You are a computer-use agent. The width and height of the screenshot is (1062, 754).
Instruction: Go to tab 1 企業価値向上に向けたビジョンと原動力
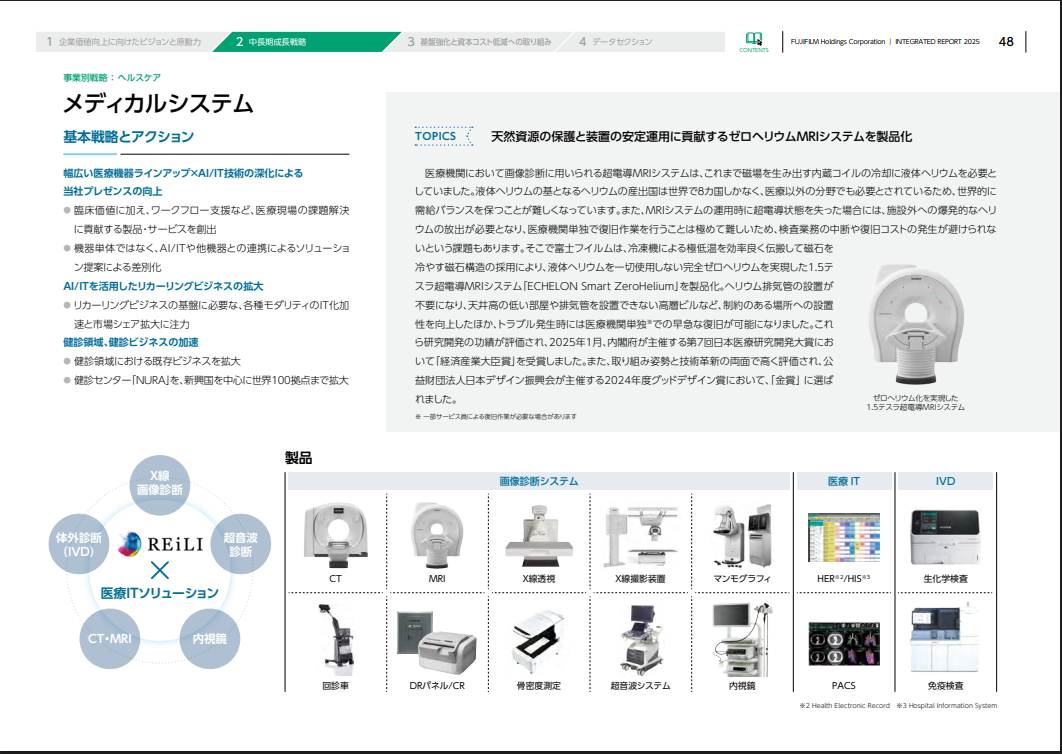[130, 42]
